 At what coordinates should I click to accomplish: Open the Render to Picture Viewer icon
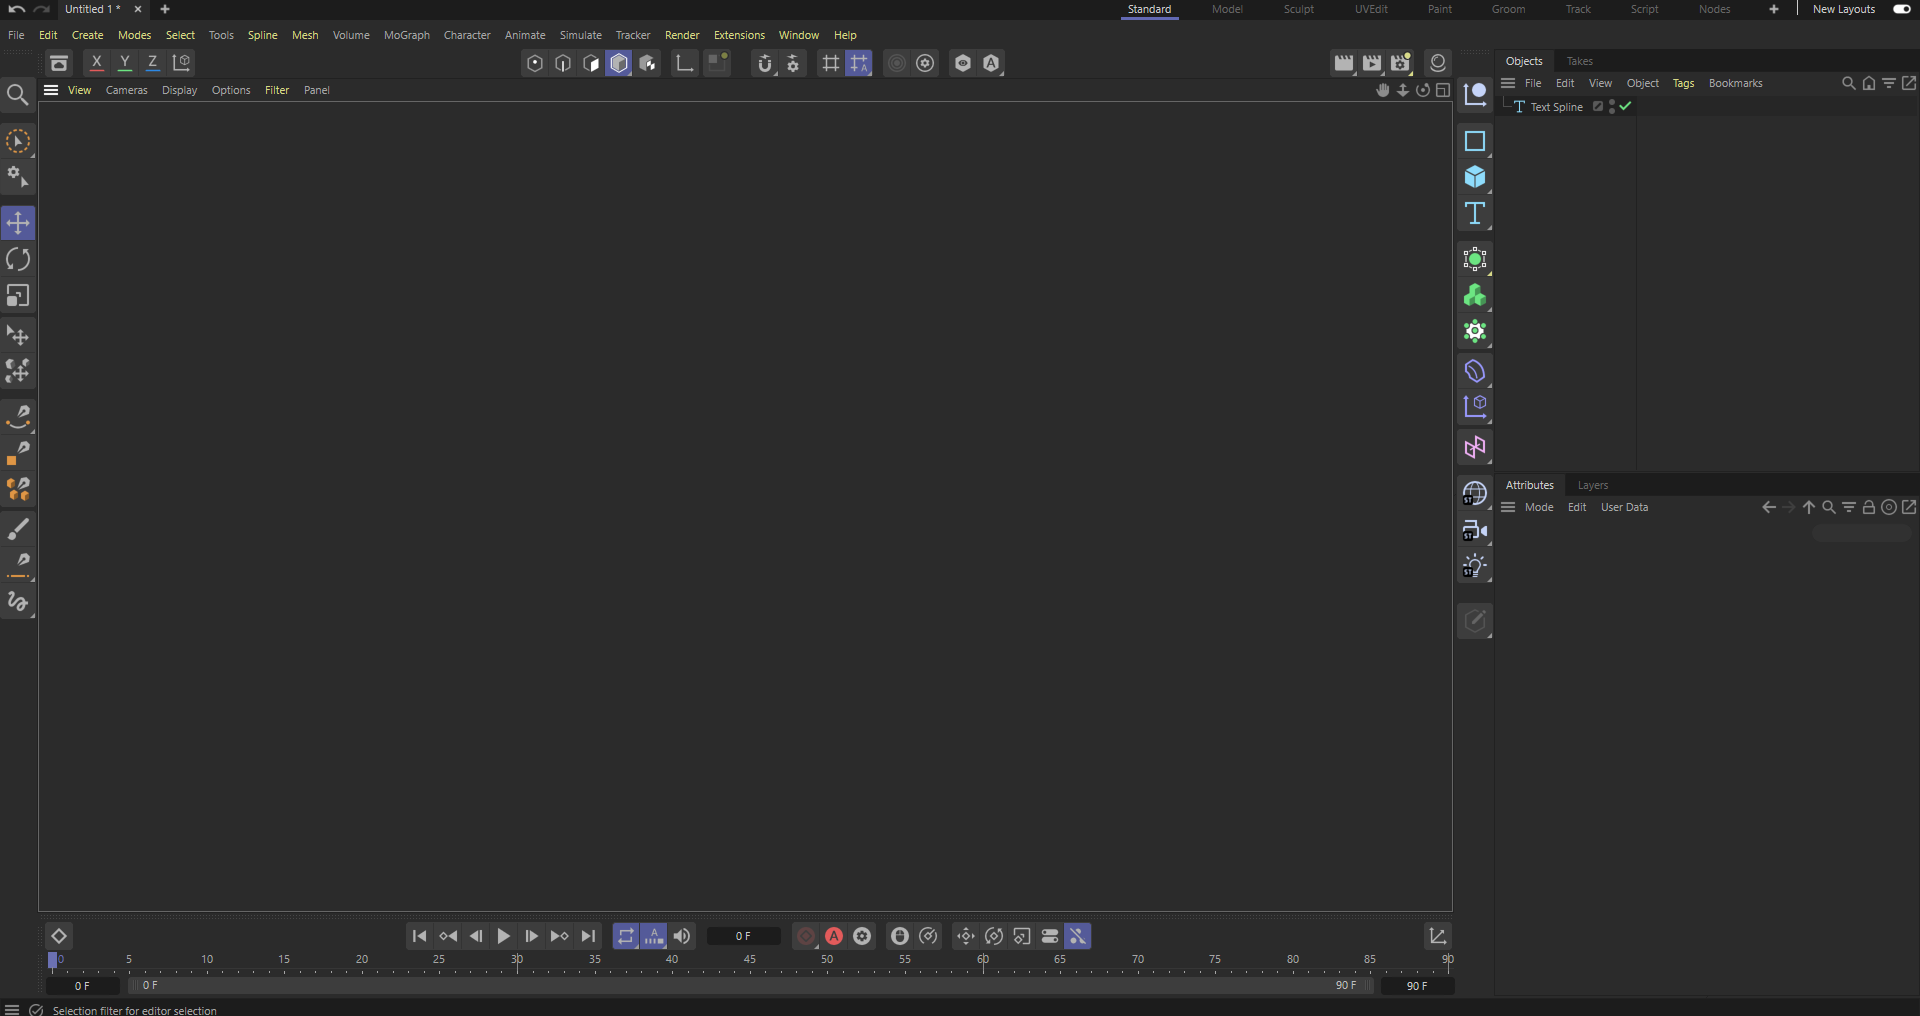pyautogui.click(x=1372, y=63)
